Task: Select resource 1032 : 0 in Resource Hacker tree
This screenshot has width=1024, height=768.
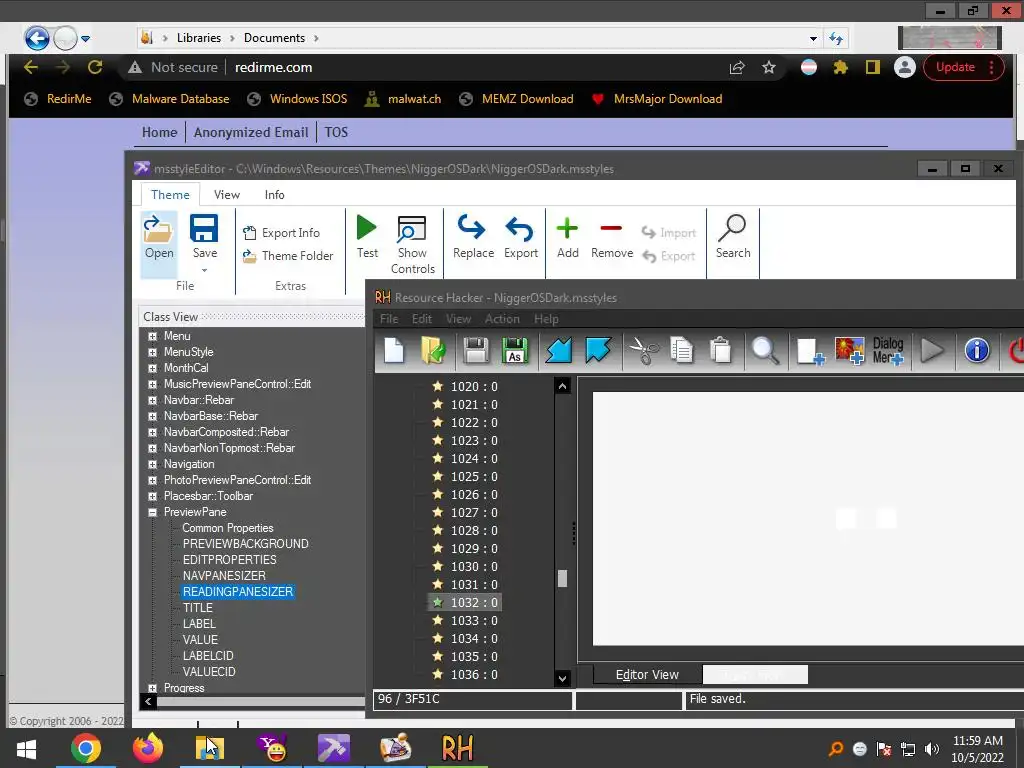Action: 465,603
